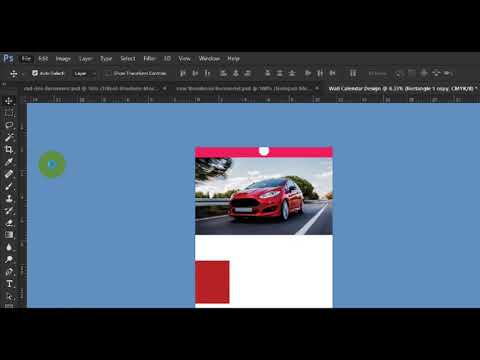480x360 pixels.
Task: Open the Window menu
Action: pos(209,59)
